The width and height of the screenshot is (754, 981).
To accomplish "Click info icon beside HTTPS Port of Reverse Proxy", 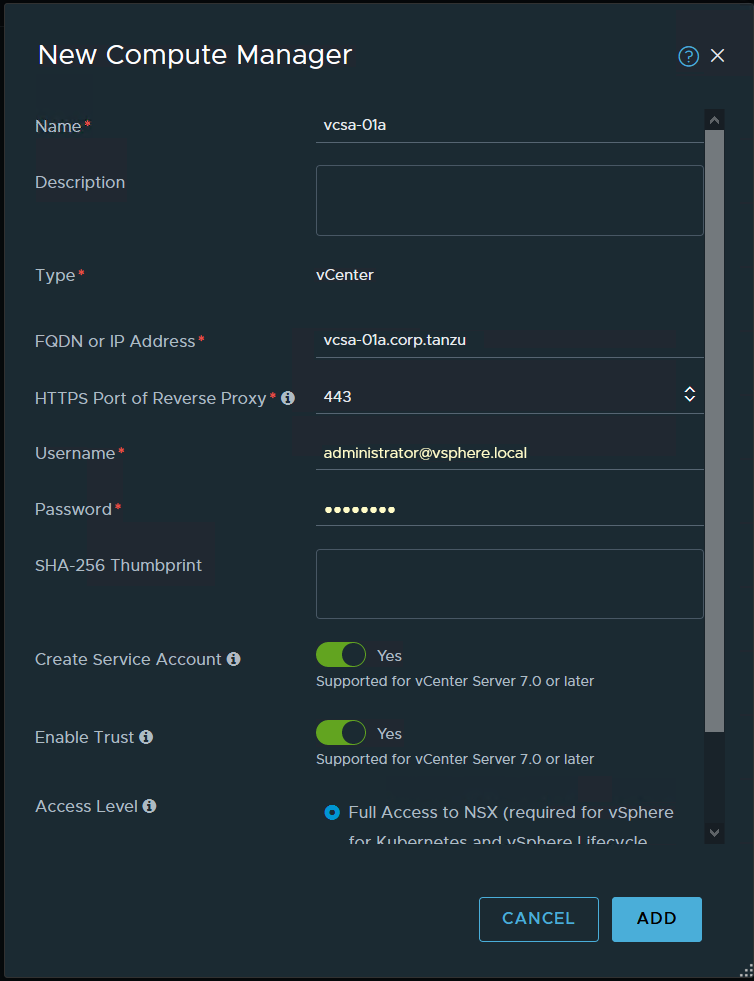I will pos(288,398).
